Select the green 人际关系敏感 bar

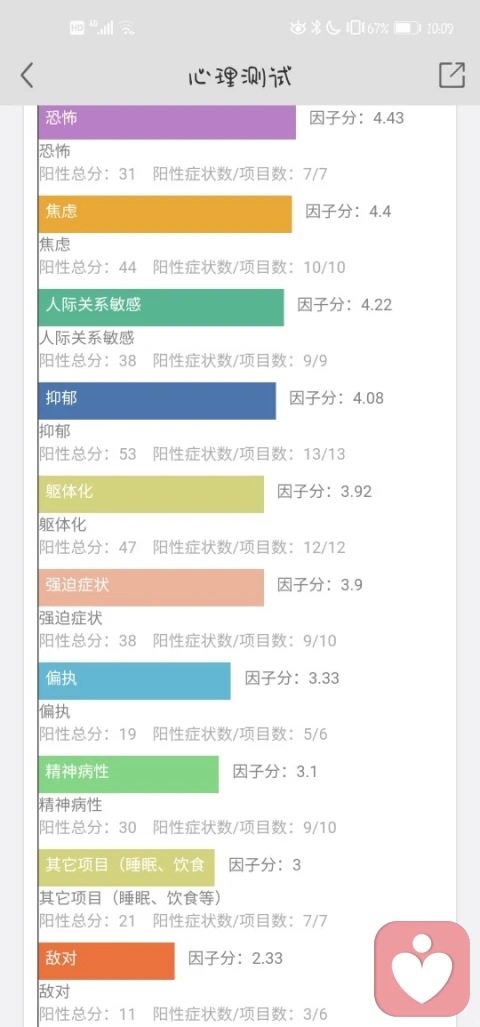(161, 307)
